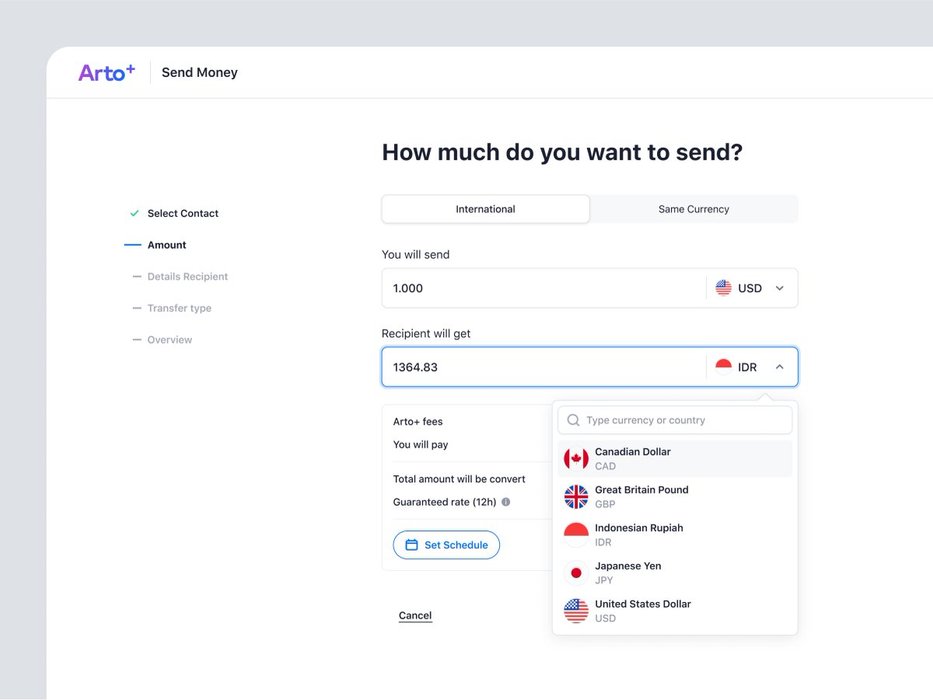
Task: Click the green checkmark beside Select Contact
Action: tap(134, 213)
